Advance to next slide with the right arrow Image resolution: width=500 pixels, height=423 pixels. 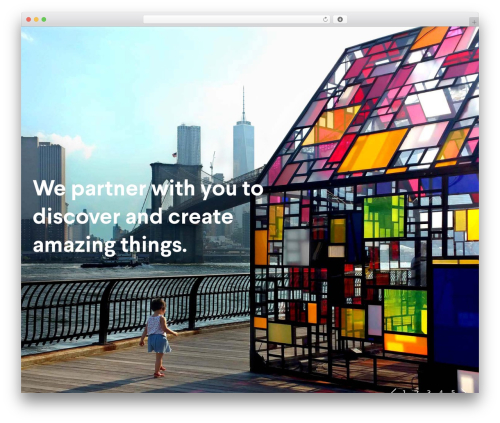464,391
